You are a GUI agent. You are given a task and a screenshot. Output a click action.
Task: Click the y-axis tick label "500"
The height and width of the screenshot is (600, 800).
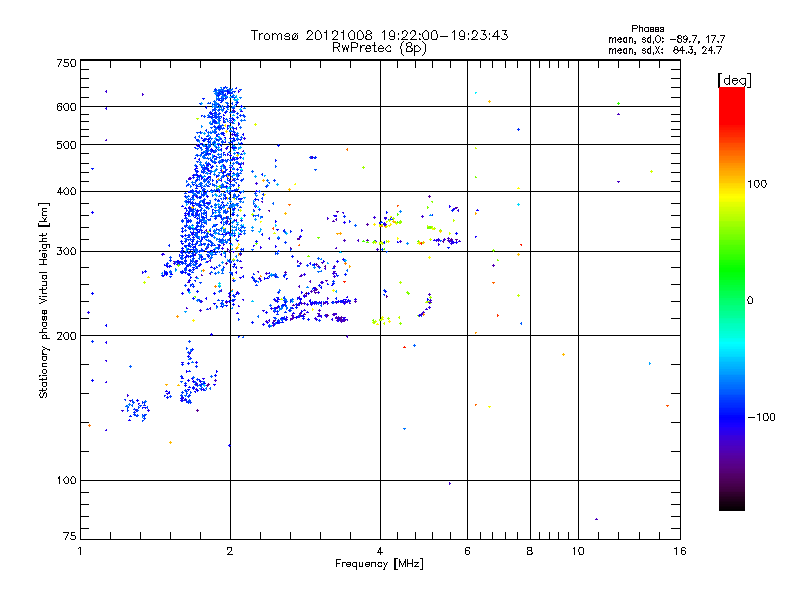pyautogui.click(x=66, y=145)
